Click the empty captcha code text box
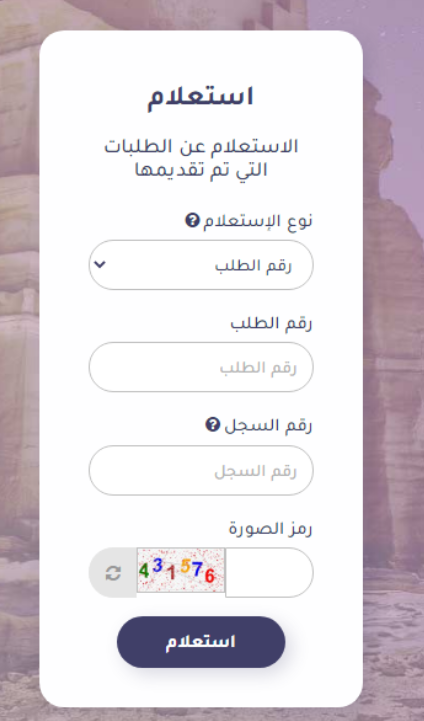The image size is (424, 721). coord(269,572)
